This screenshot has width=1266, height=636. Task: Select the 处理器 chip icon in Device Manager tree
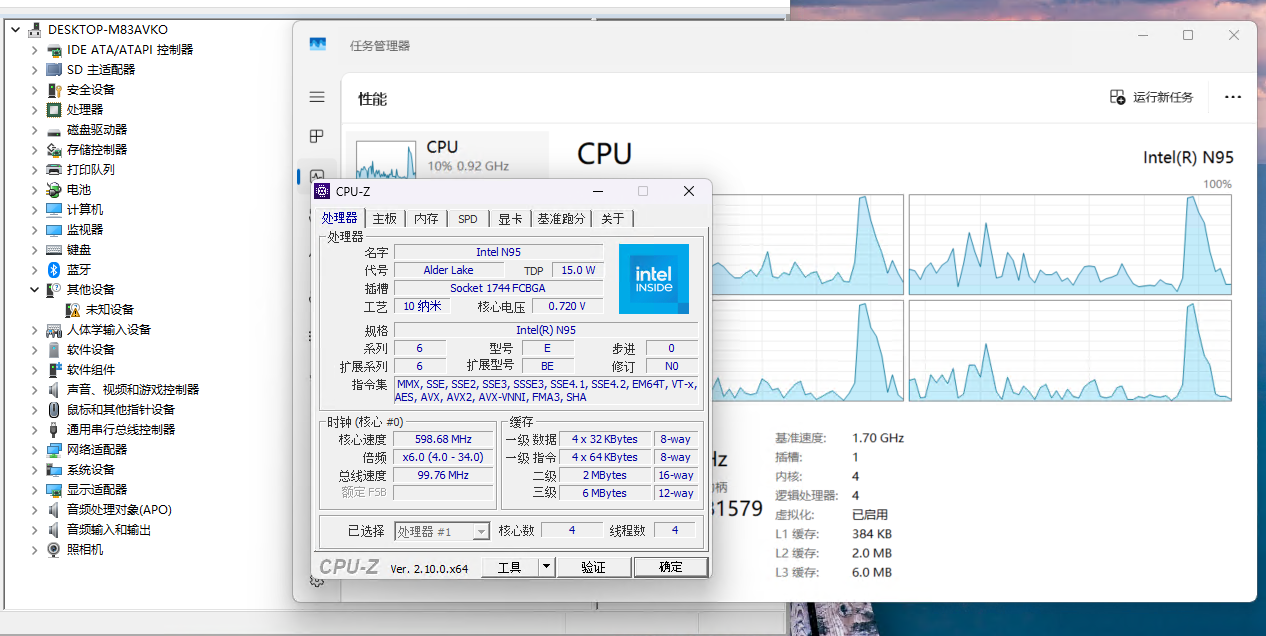pos(54,109)
